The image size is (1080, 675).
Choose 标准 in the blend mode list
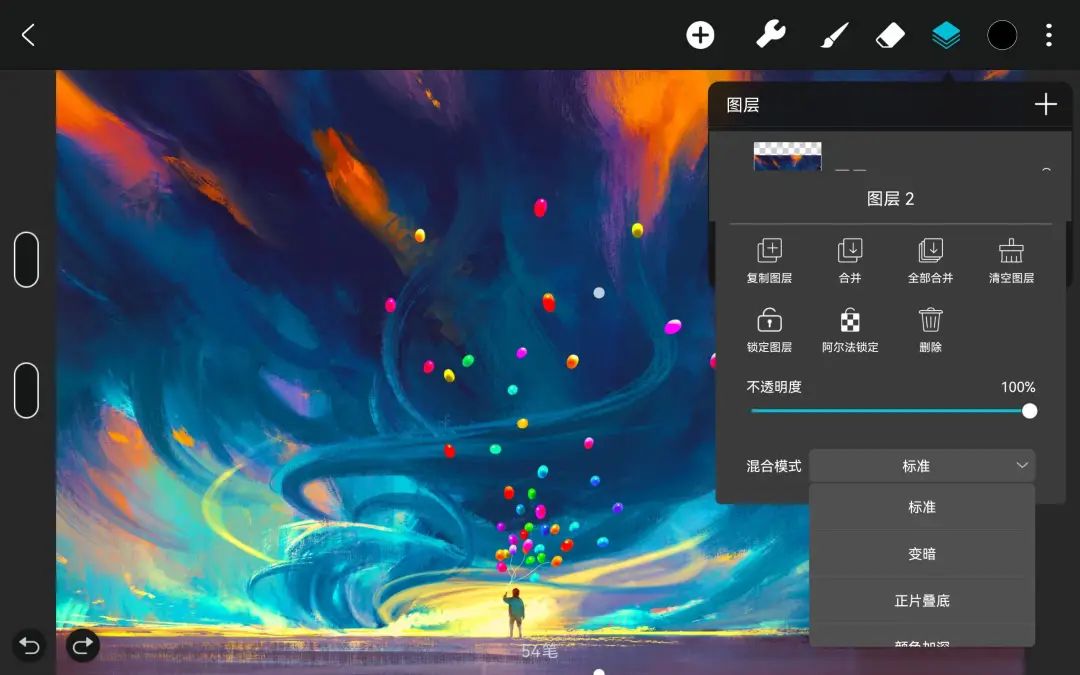(x=922, y=508)
